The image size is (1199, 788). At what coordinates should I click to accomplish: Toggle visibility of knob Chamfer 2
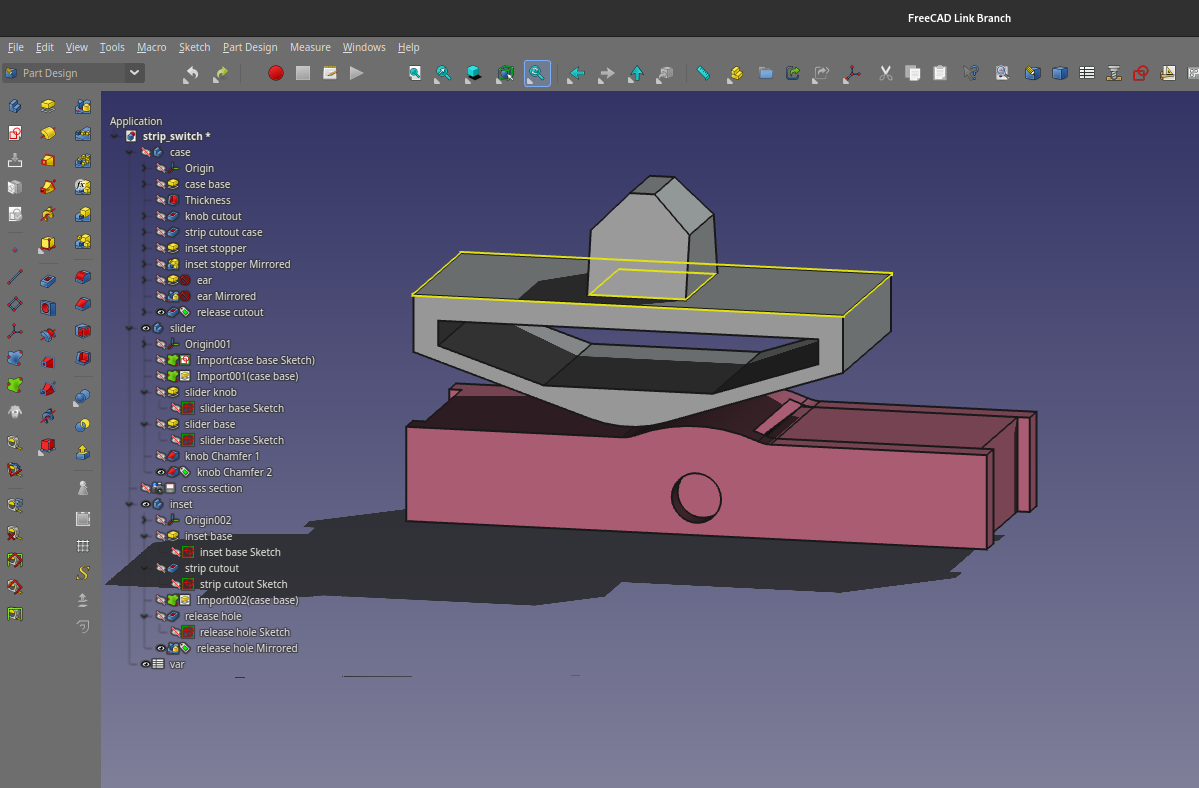(x=161, y=472)
